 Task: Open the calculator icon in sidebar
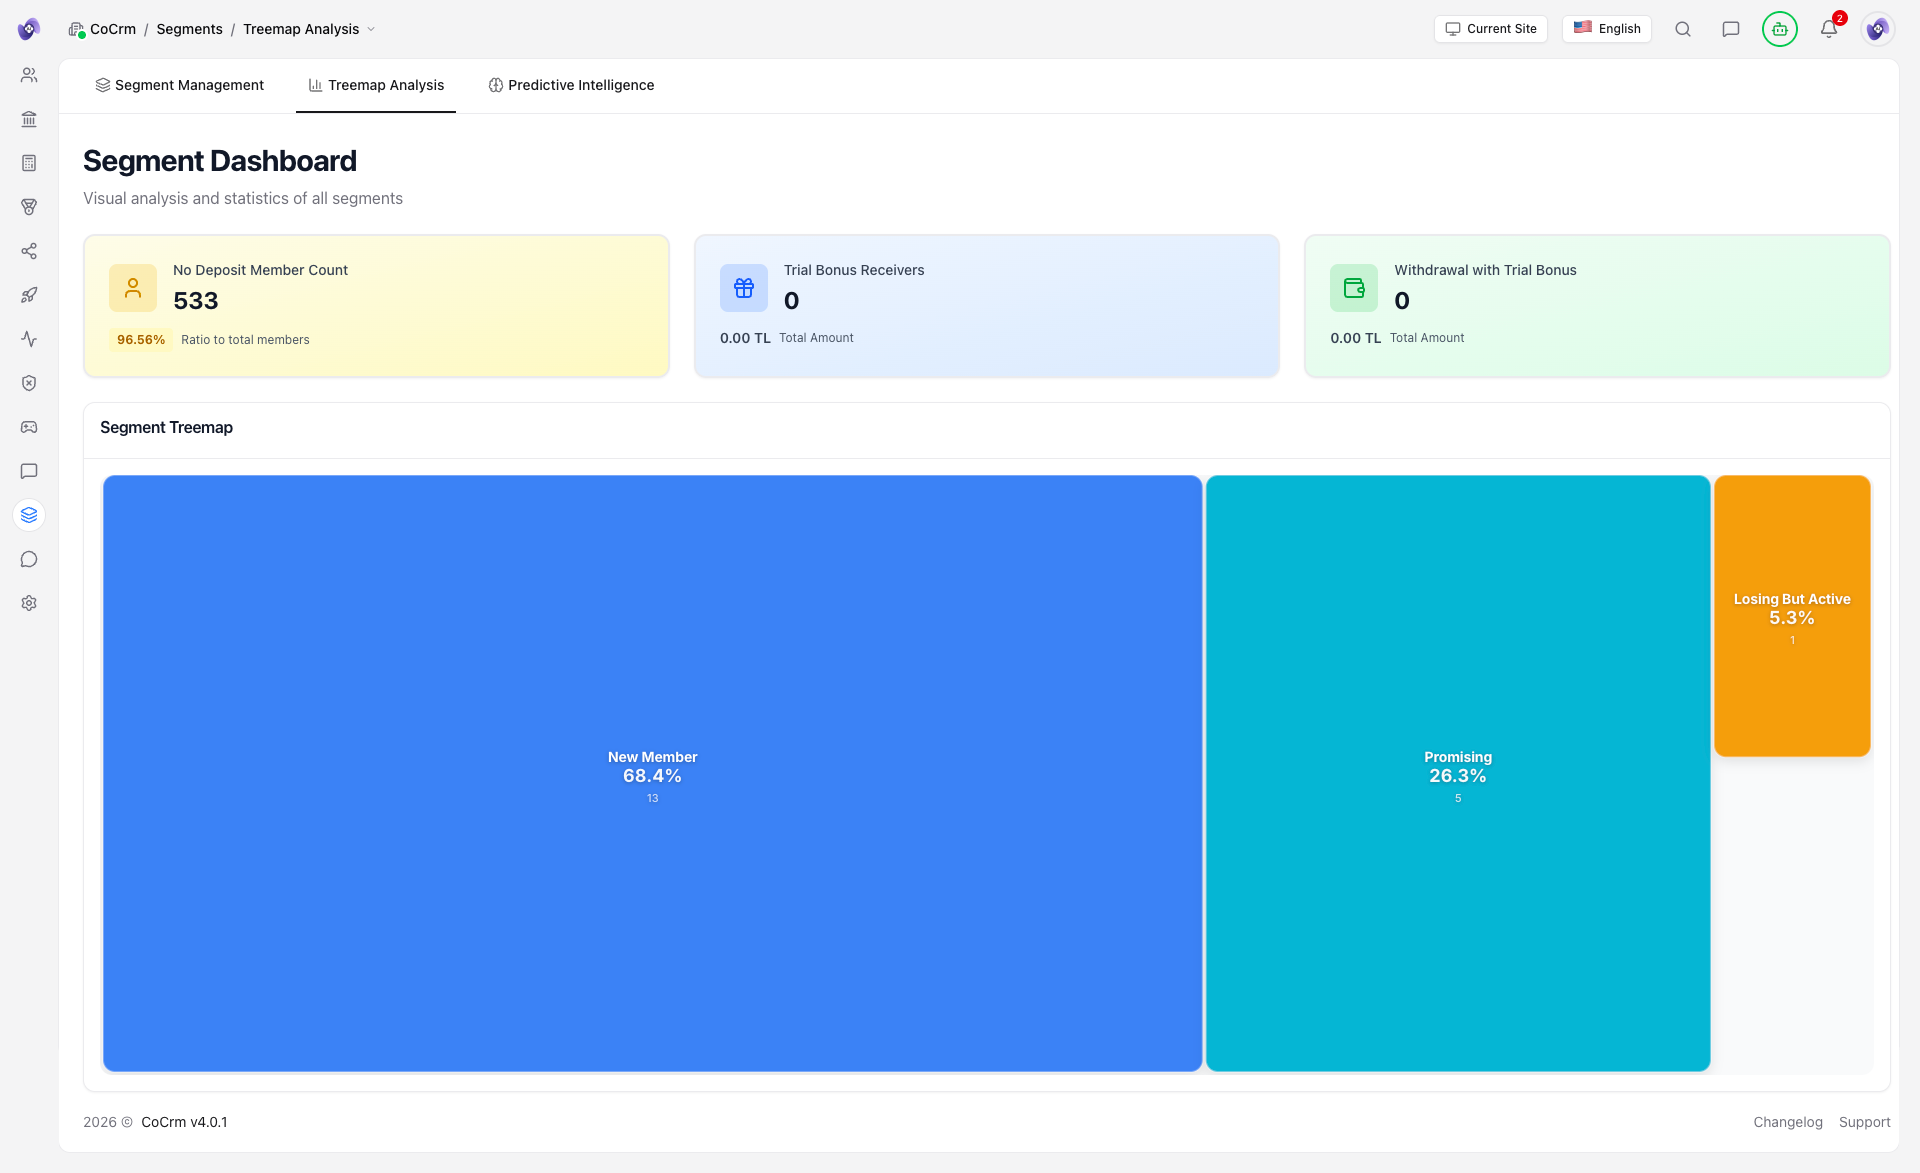[x=29, y=163]
